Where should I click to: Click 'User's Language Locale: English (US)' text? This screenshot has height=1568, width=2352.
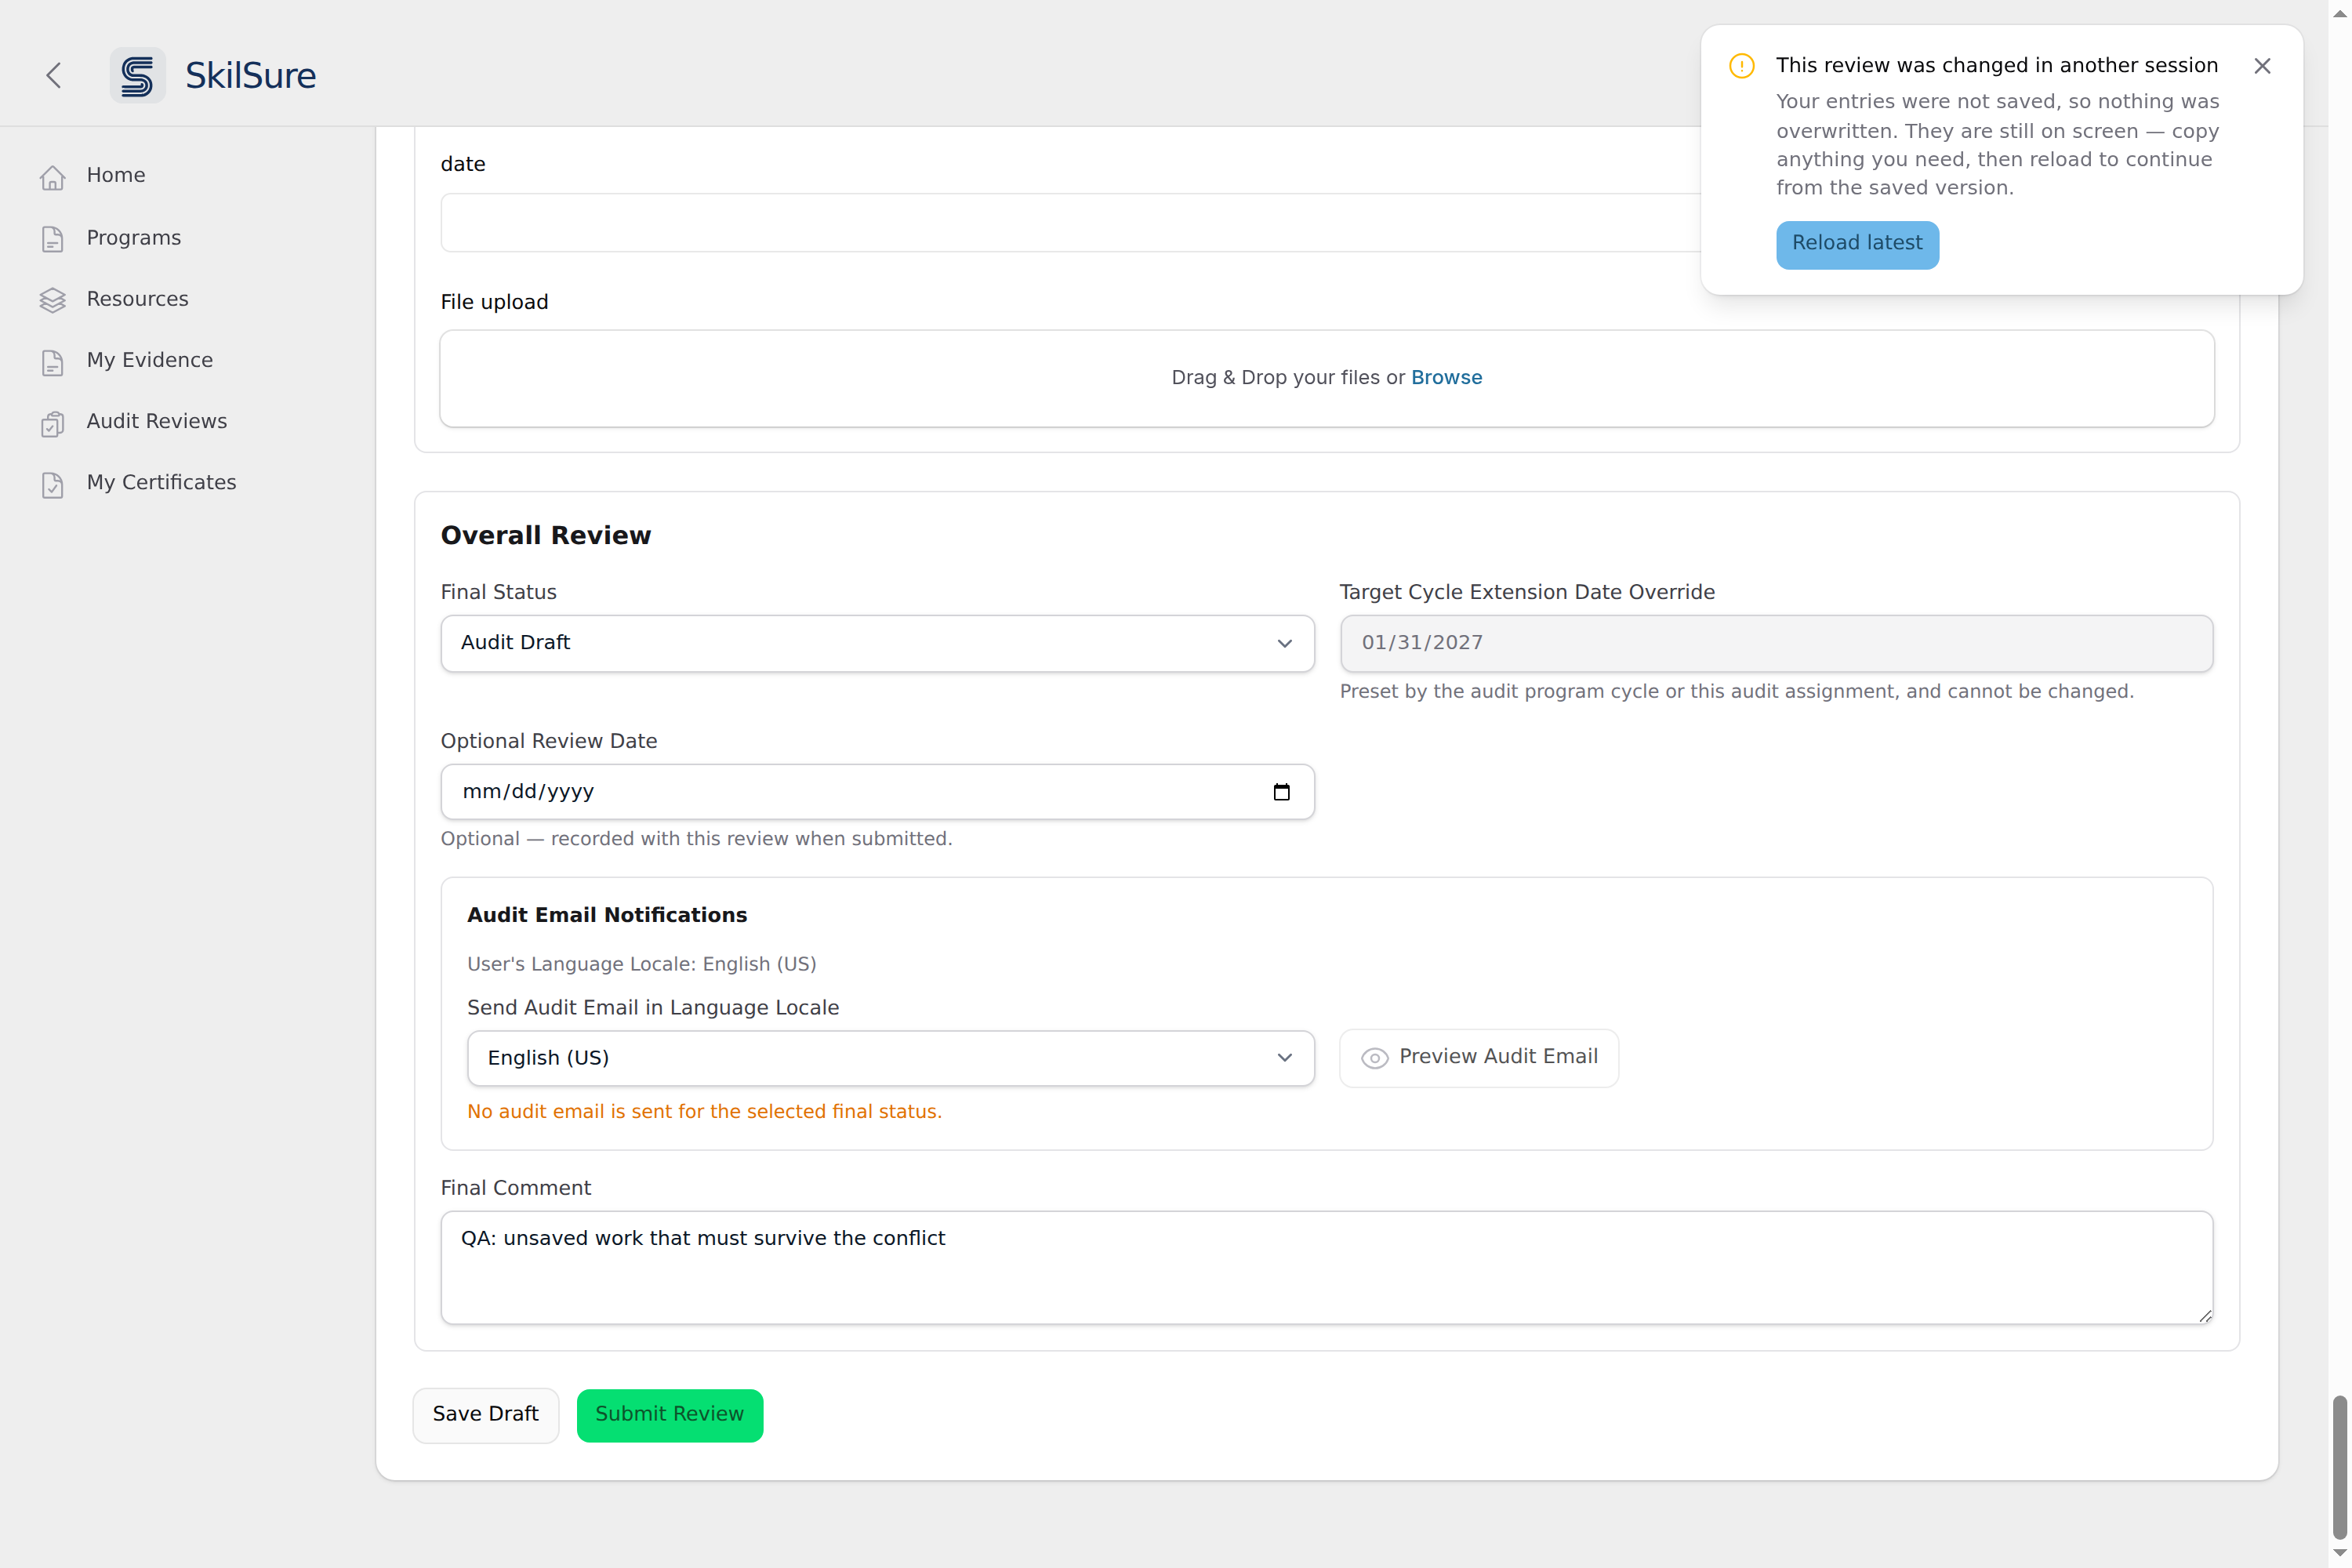point(642,964)
